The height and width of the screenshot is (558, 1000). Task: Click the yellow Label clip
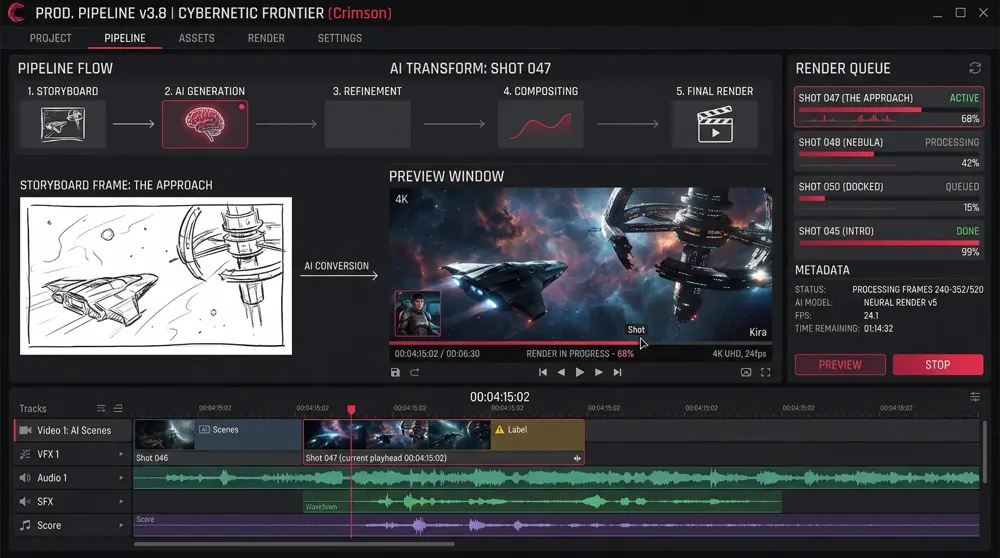(537, 434)
